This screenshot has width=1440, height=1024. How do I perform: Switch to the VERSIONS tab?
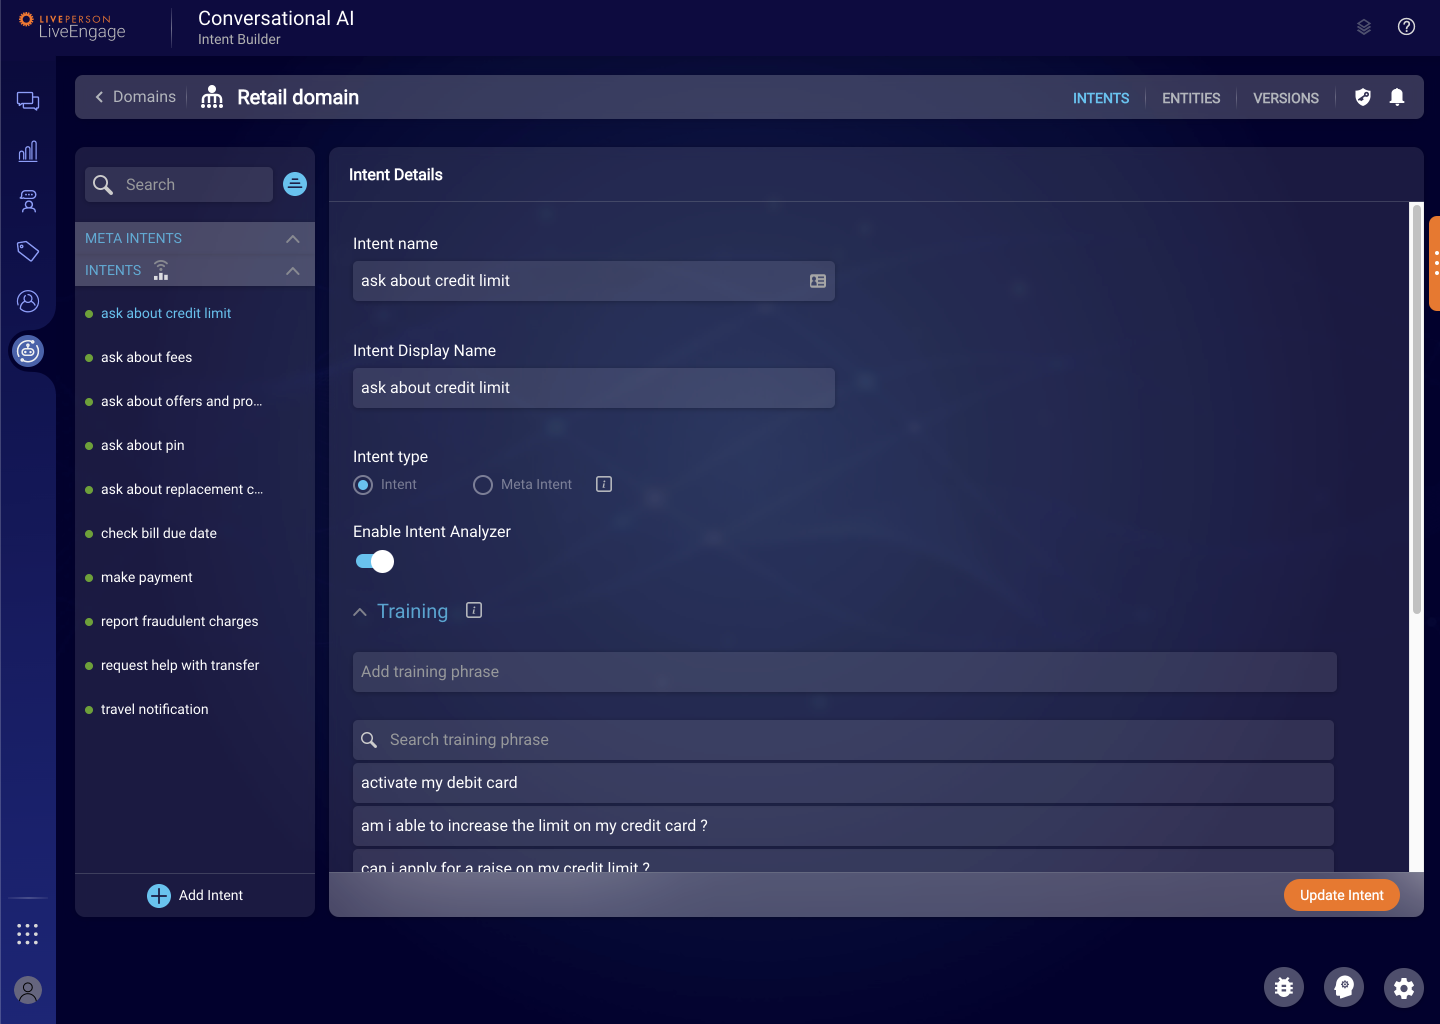[1286, 98]
